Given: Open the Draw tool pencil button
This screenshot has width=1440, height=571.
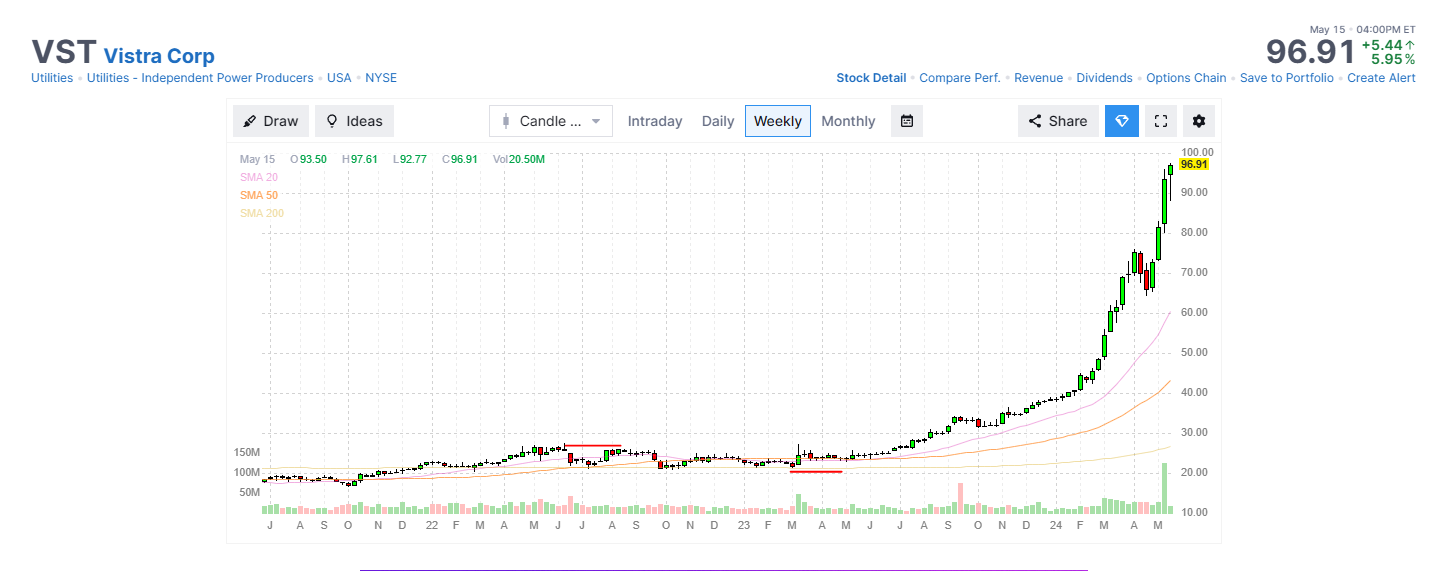Looking at the screenshot, I should point(271,121).
